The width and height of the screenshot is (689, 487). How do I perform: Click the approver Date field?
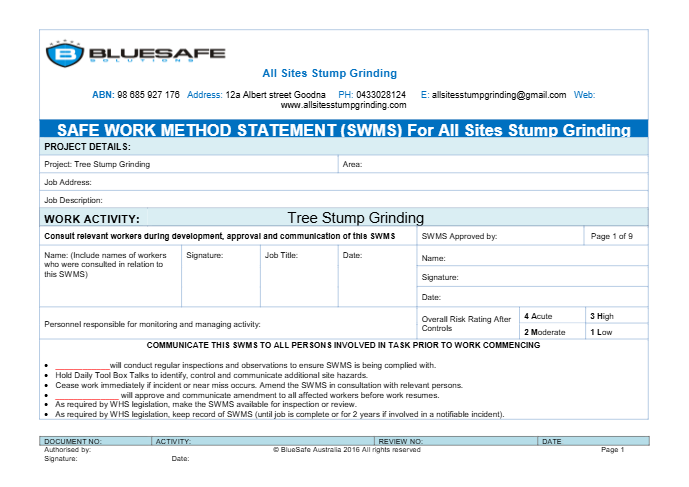(532, 297)
